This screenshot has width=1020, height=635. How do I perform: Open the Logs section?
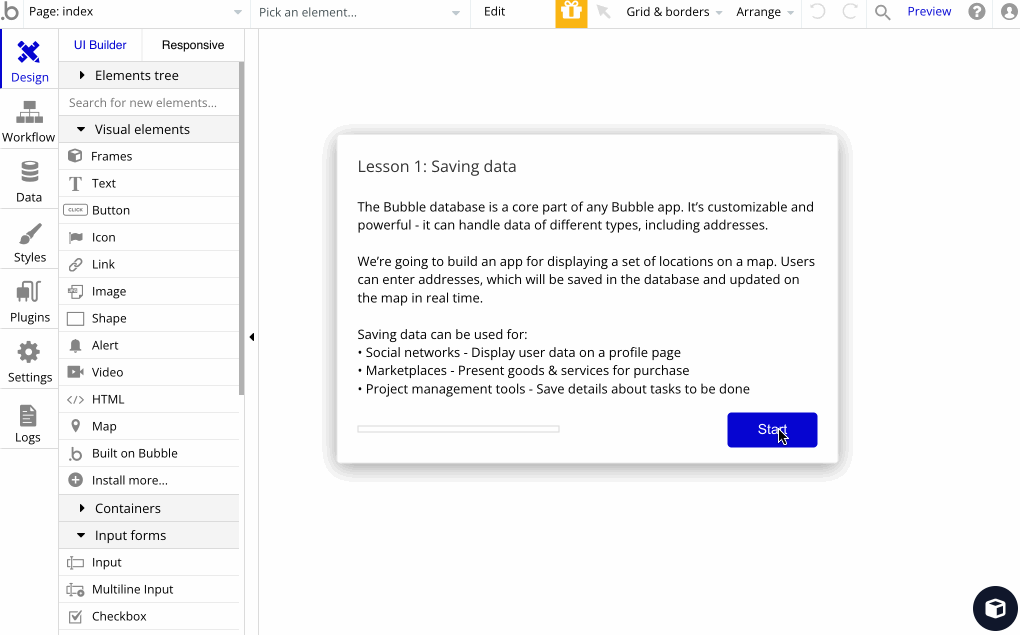coord(29,421)
